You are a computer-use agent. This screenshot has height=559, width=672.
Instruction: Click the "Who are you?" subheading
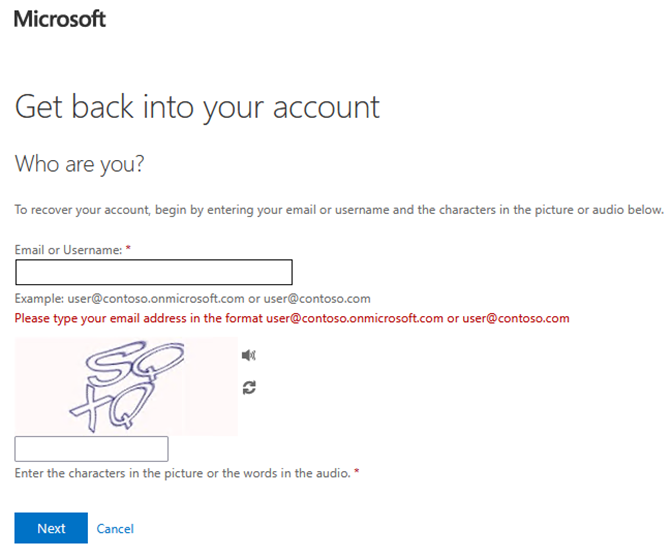[80, 163]
